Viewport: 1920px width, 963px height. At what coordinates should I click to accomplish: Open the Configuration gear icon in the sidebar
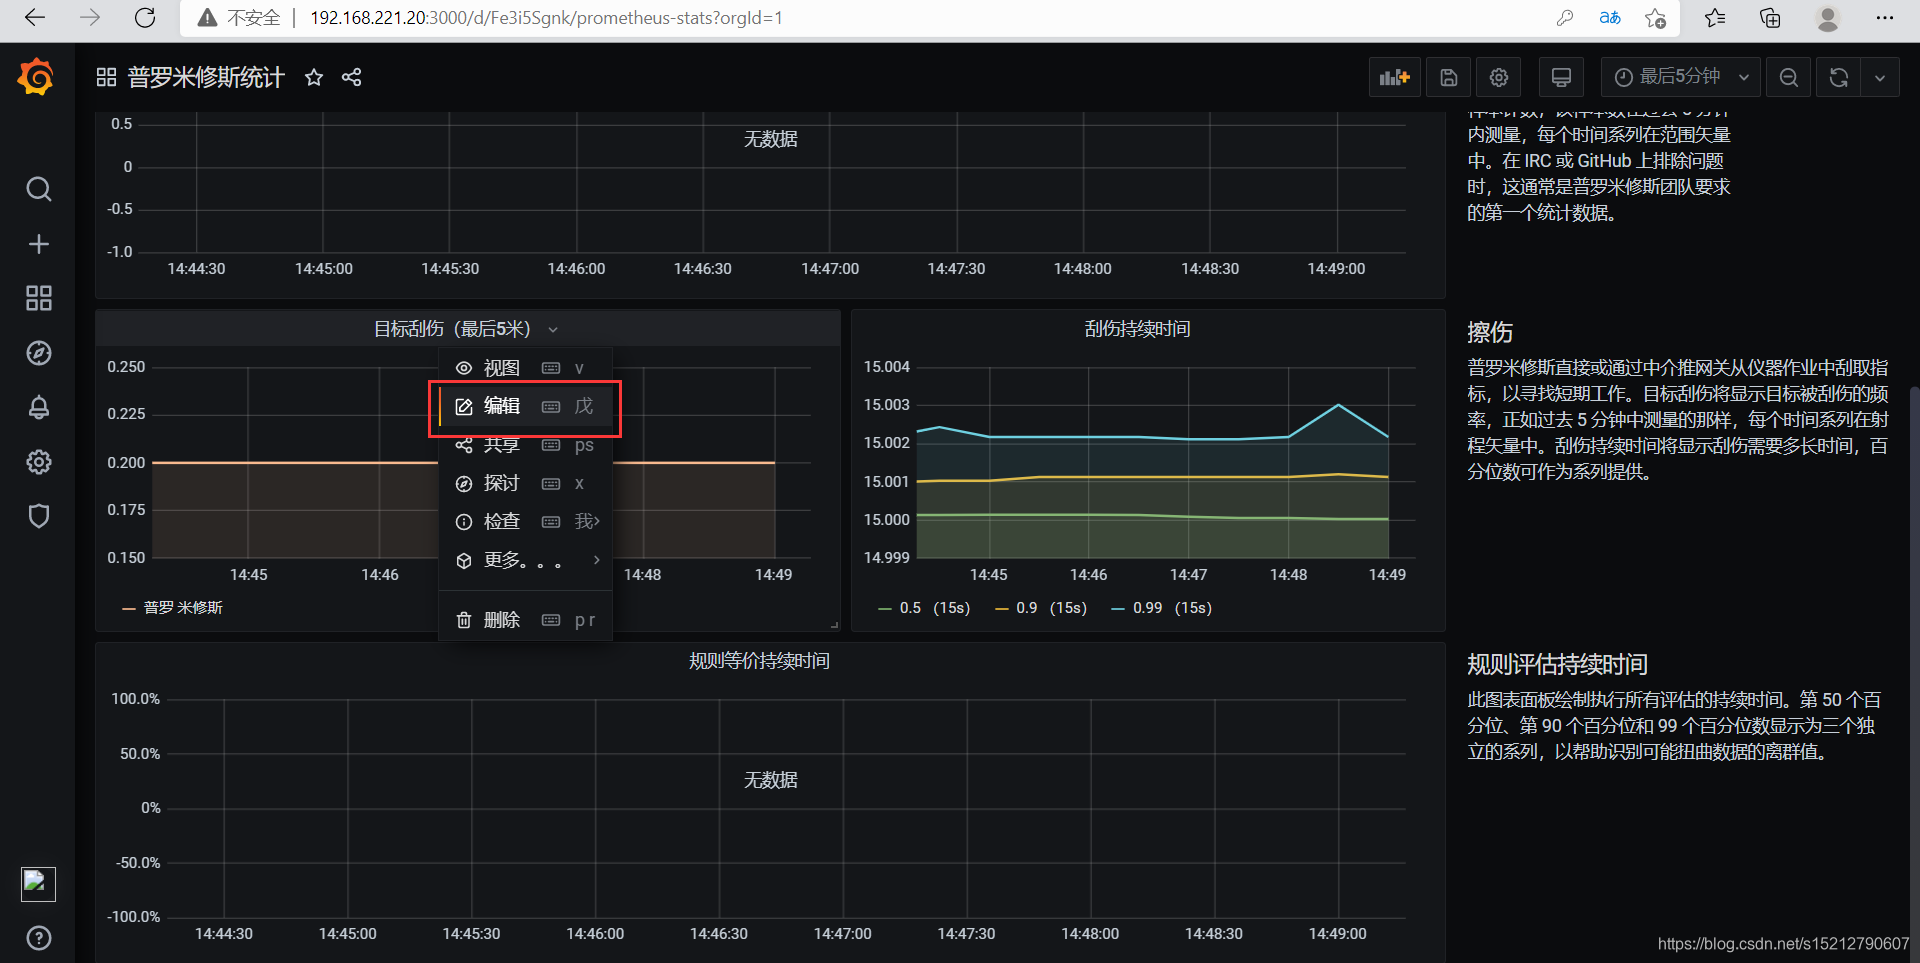(38, 462)
